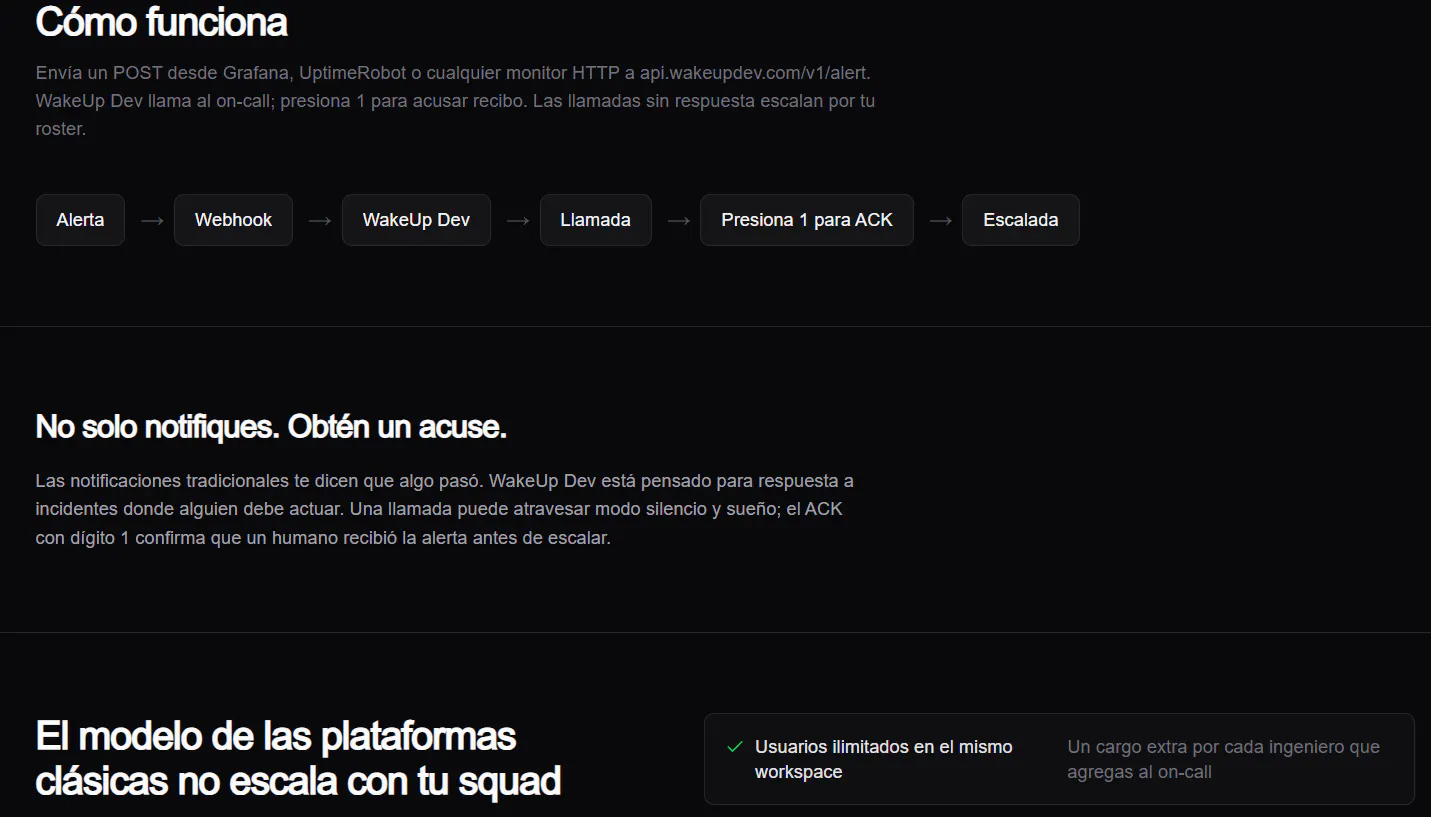Select the Llamada step chip
The width and height of the screenshot is (1431, 817).
[x=595, y=220]
